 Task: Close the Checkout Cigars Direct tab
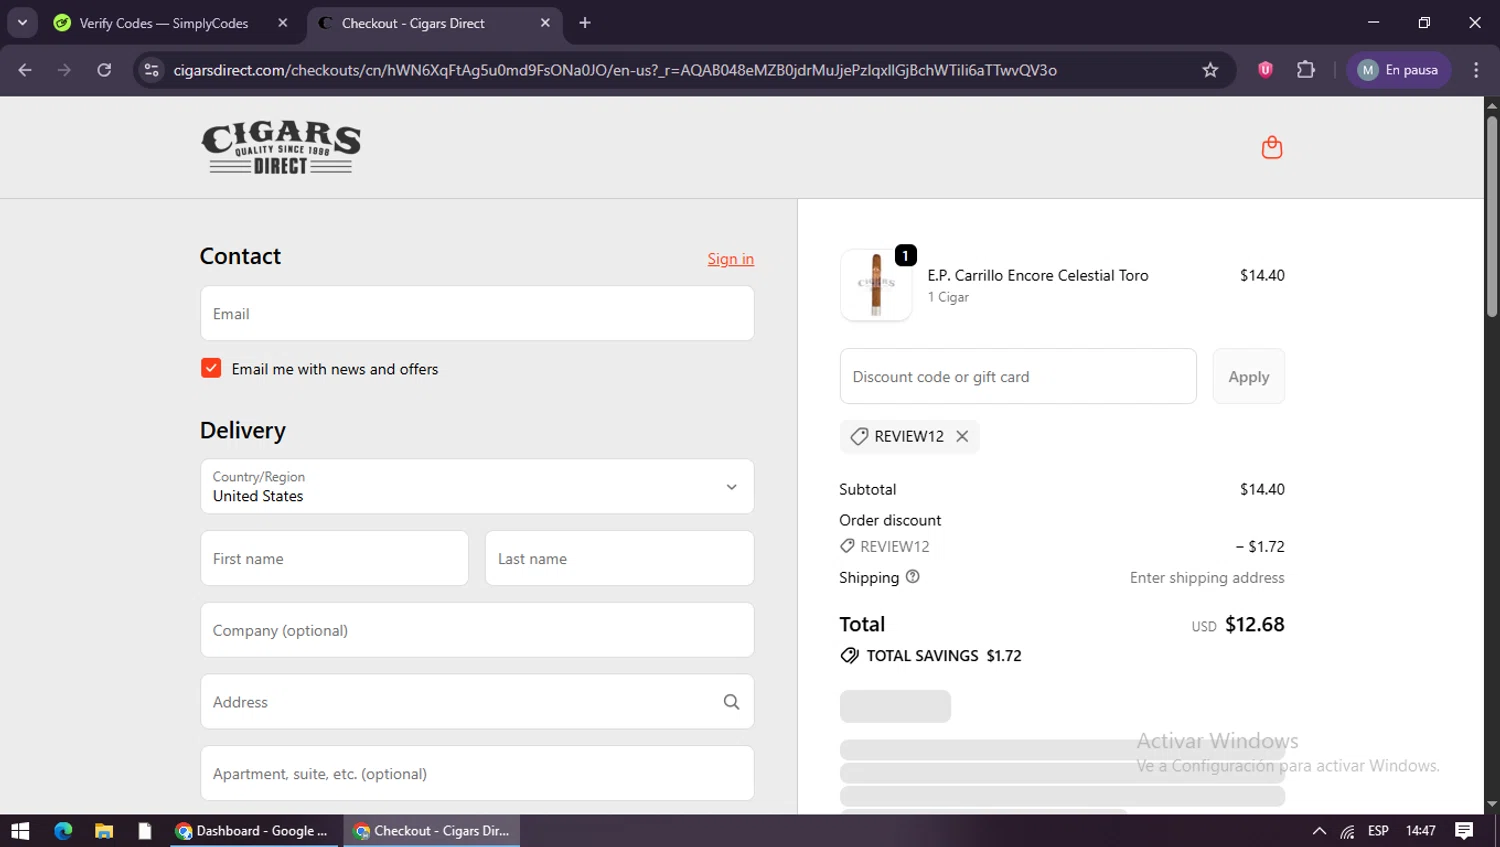pyautogui.click(x=545, y=23)
